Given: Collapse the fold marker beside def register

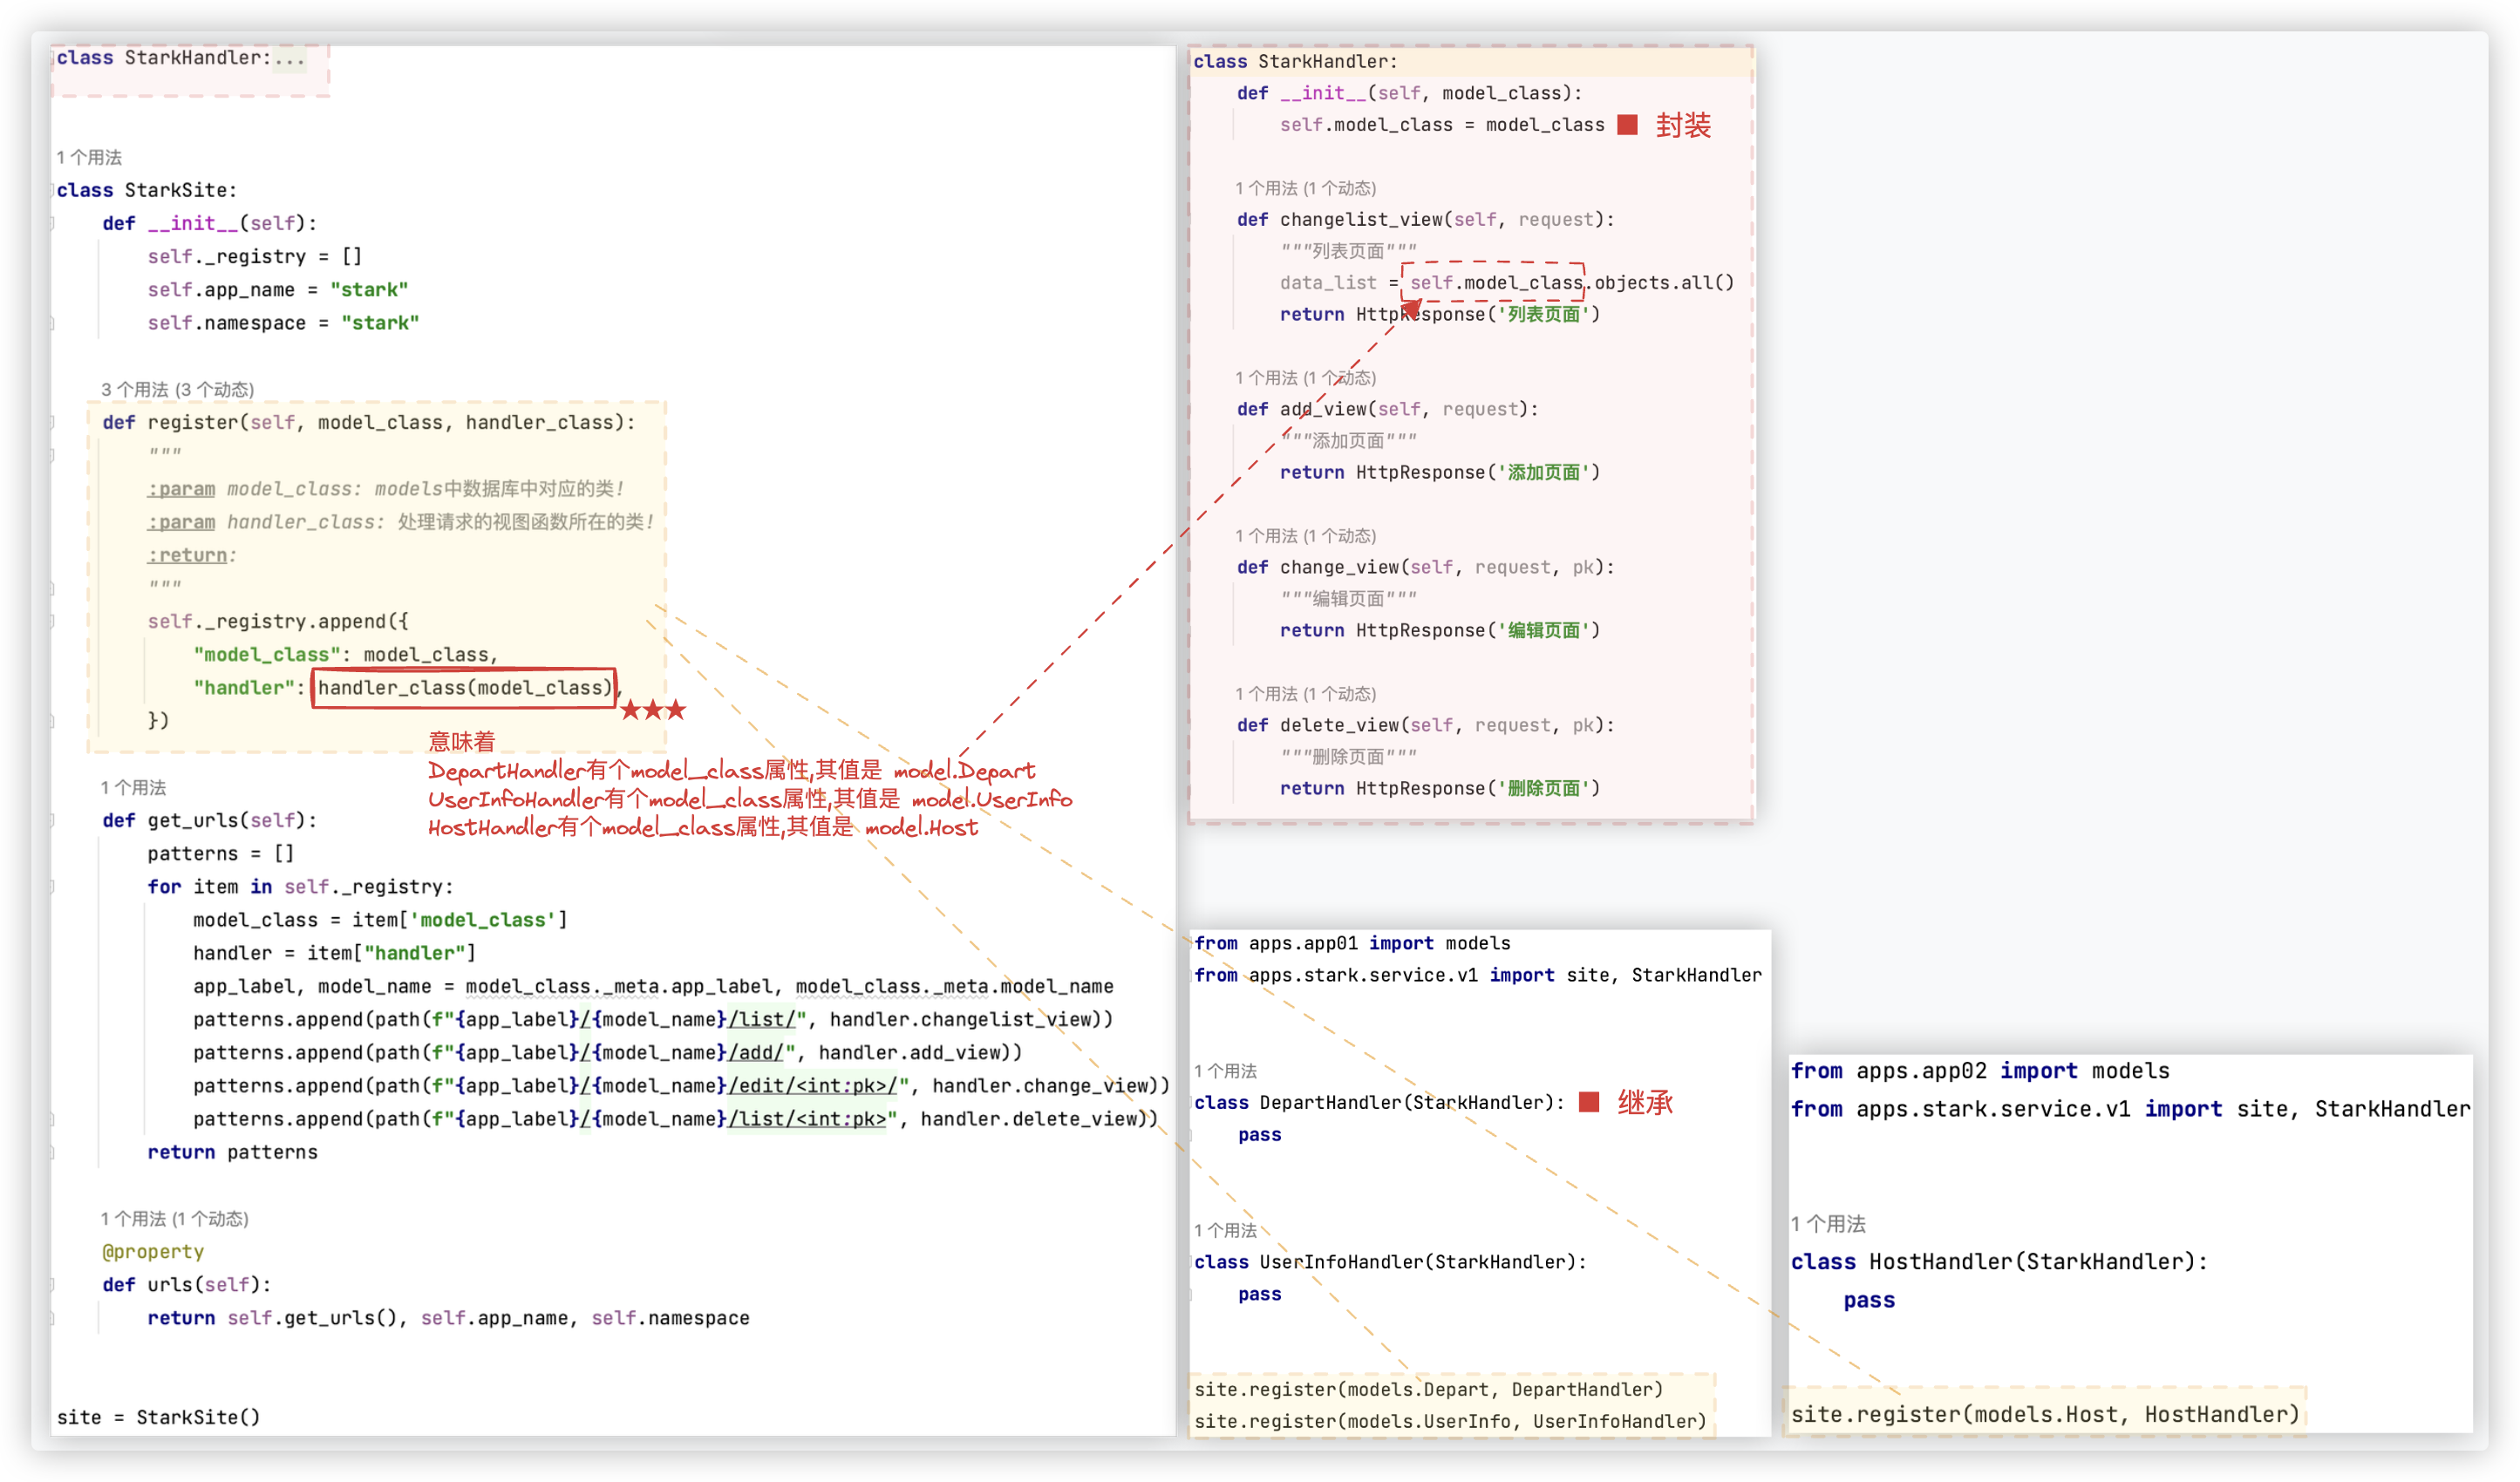Looking at the screenshot, I should tap(52, 422).
